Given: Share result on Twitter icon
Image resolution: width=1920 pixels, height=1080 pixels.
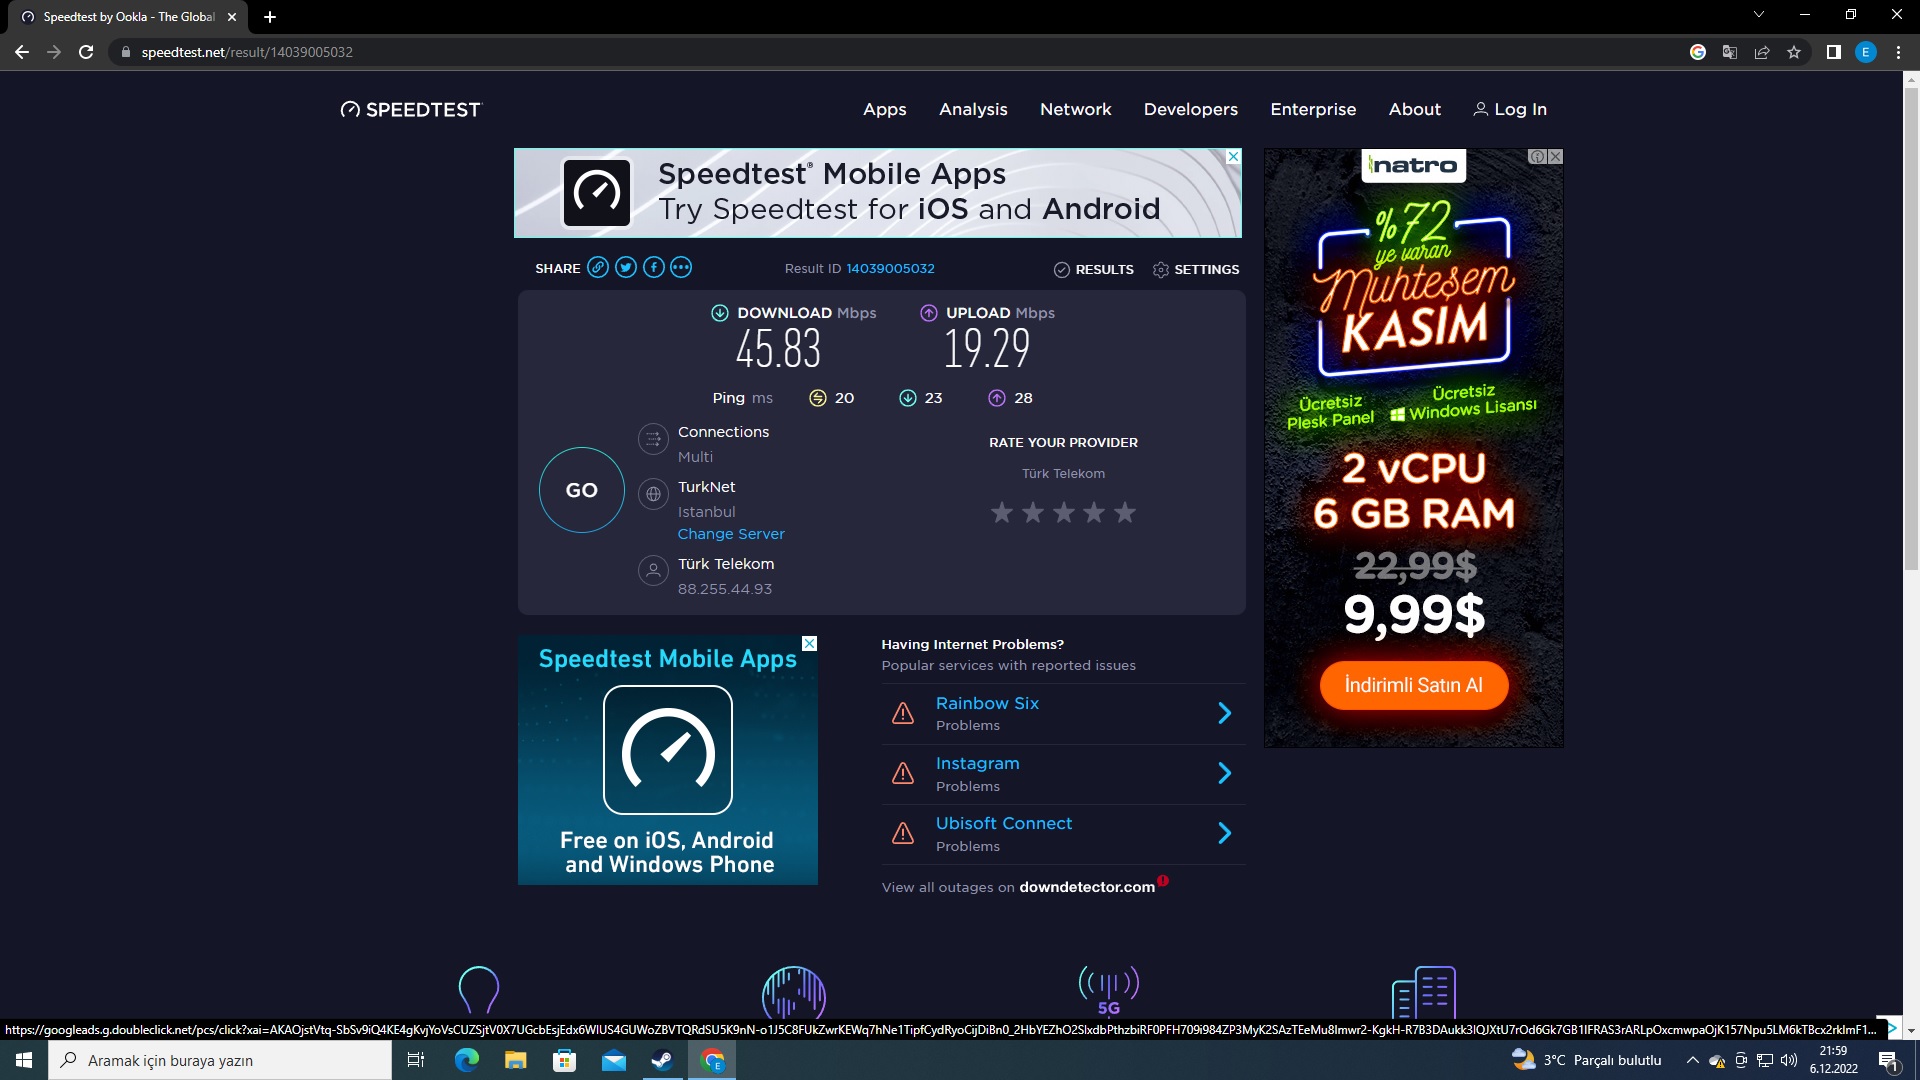Looking at the screenshot, I should point(626,267).
